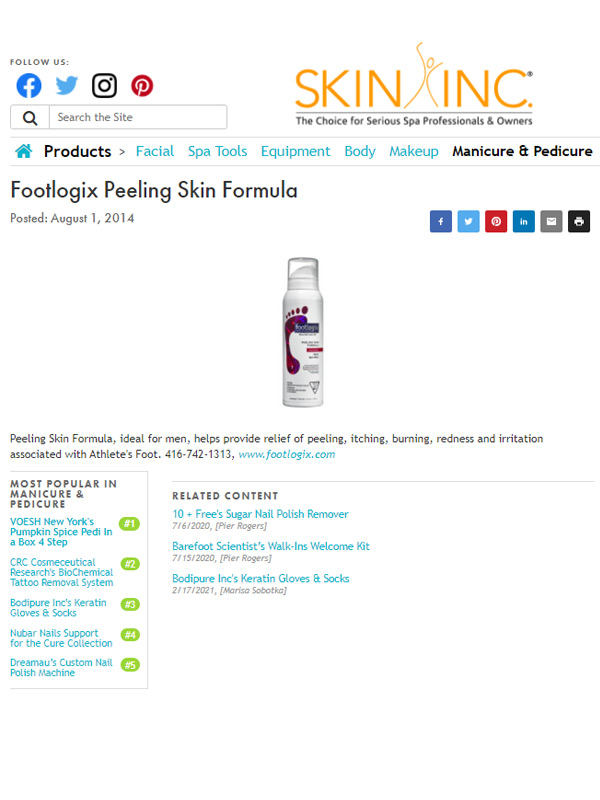The height and width of the screenshot is (800, 600).
Task: Open the Instagram follow icon
Action: click(104, 86)
